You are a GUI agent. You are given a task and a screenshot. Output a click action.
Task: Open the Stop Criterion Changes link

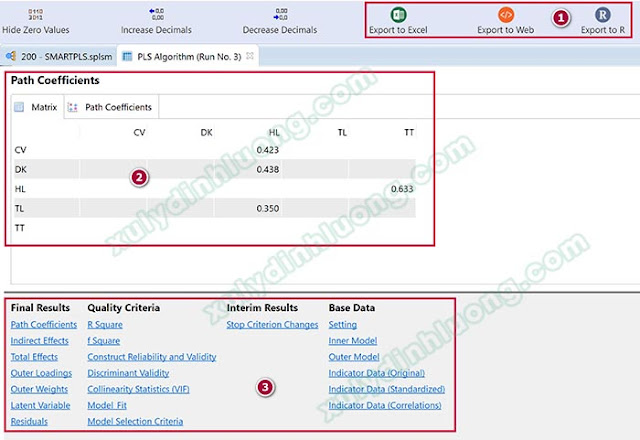point(272,324)
